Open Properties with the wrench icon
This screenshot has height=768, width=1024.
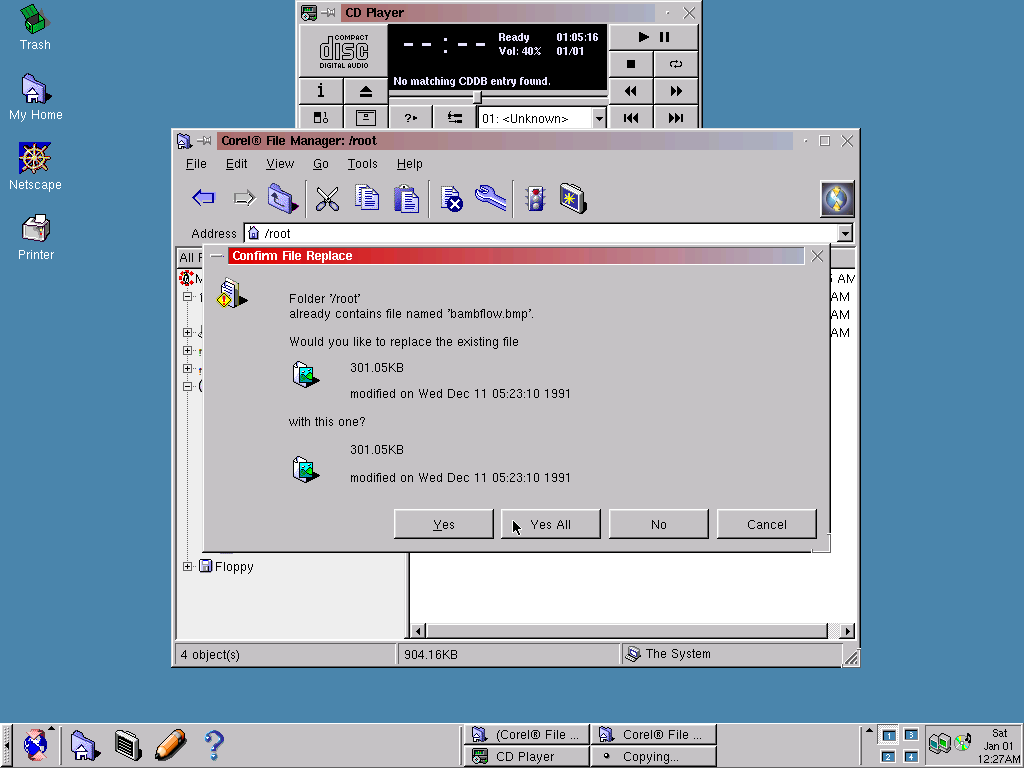(490, 198)
